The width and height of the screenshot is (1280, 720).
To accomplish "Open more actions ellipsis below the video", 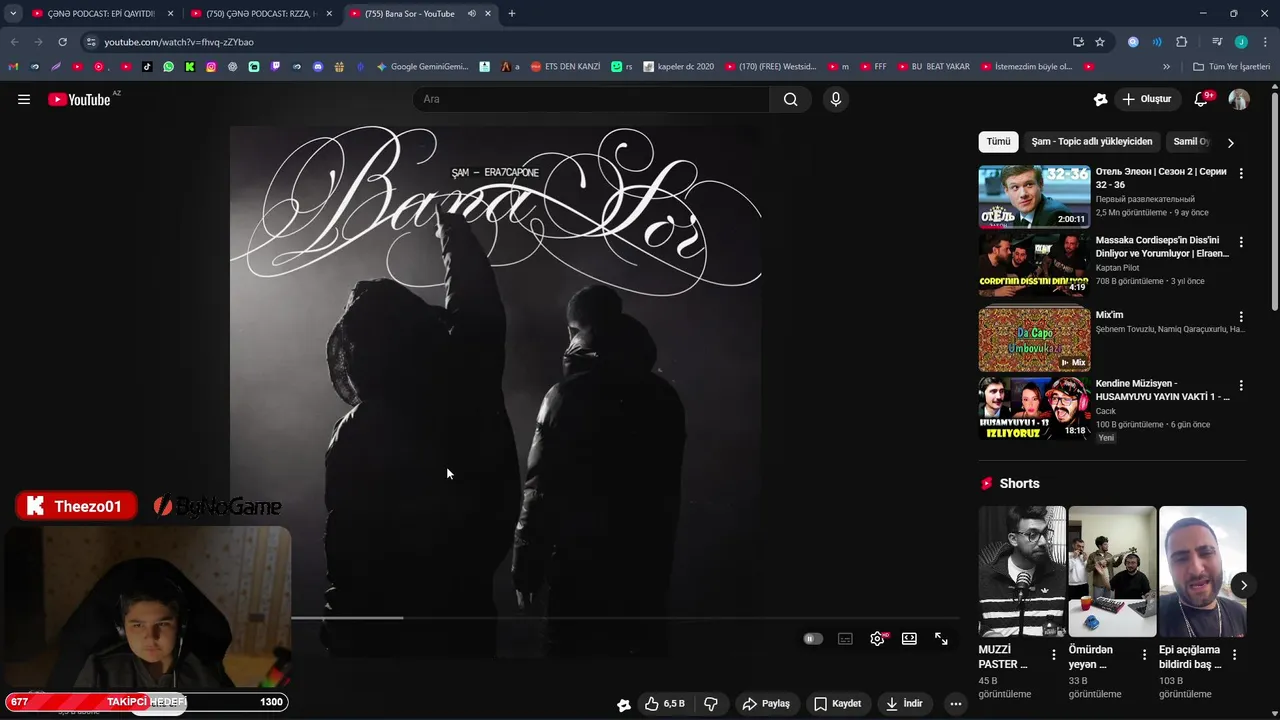I will pos(956,704).
